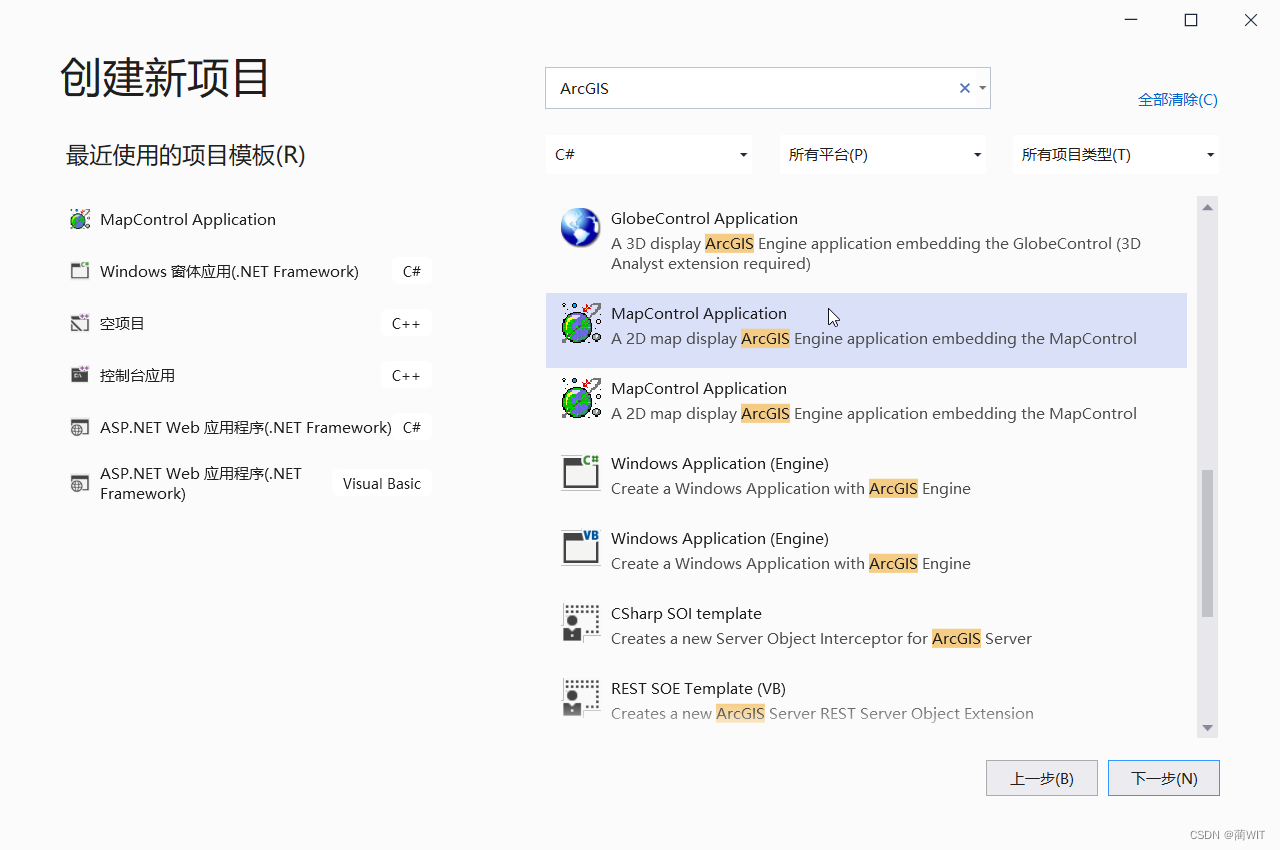Click the VB Windows Application (Engine) icon

(581, 547)
